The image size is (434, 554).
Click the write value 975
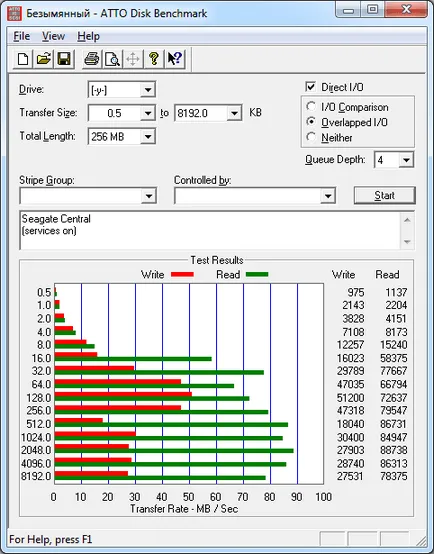click(356, 292)
